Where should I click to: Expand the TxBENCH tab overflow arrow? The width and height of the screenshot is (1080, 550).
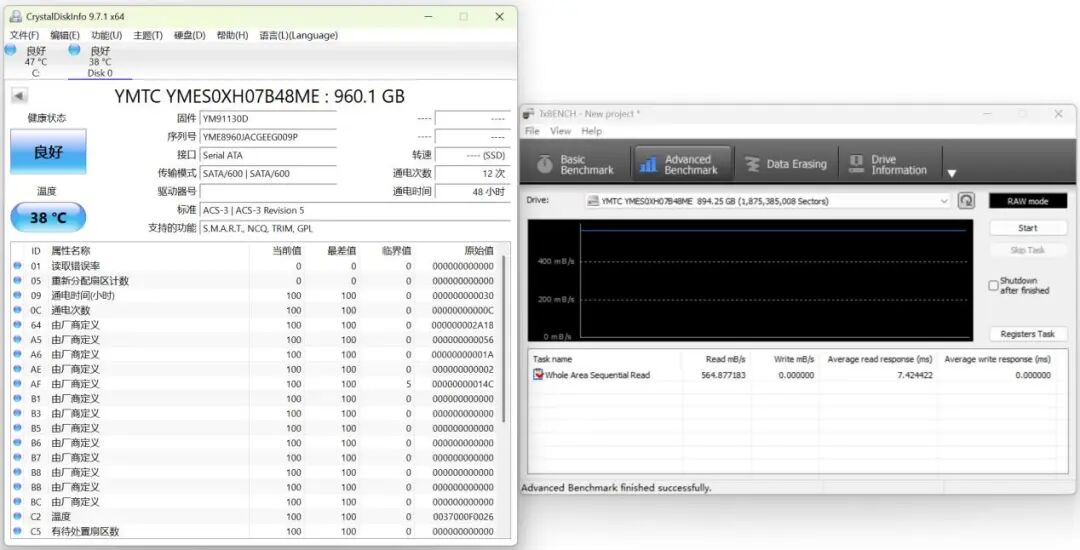pyautogui.click(x=951, y=173)
